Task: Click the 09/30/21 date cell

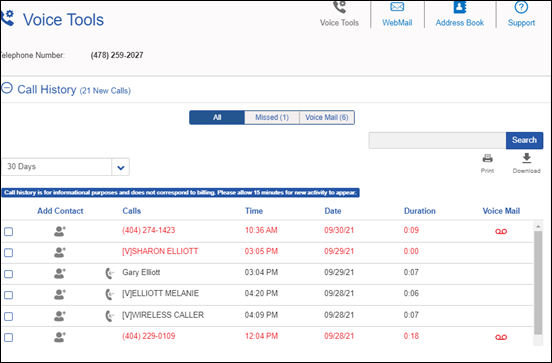Action: [x=339, y=230]
